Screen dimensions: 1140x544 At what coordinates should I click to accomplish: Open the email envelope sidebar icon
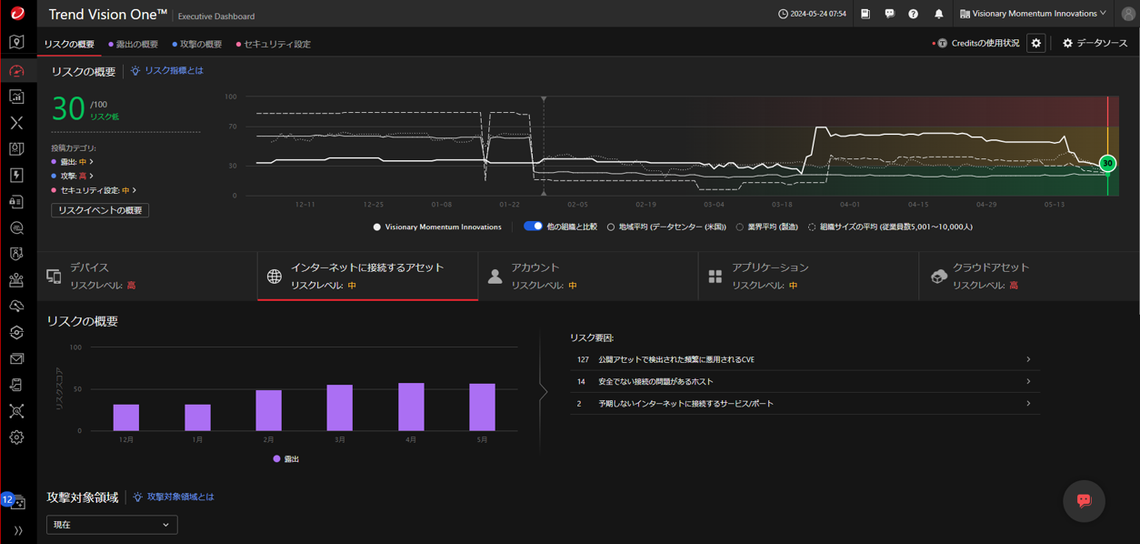(17, 359)
